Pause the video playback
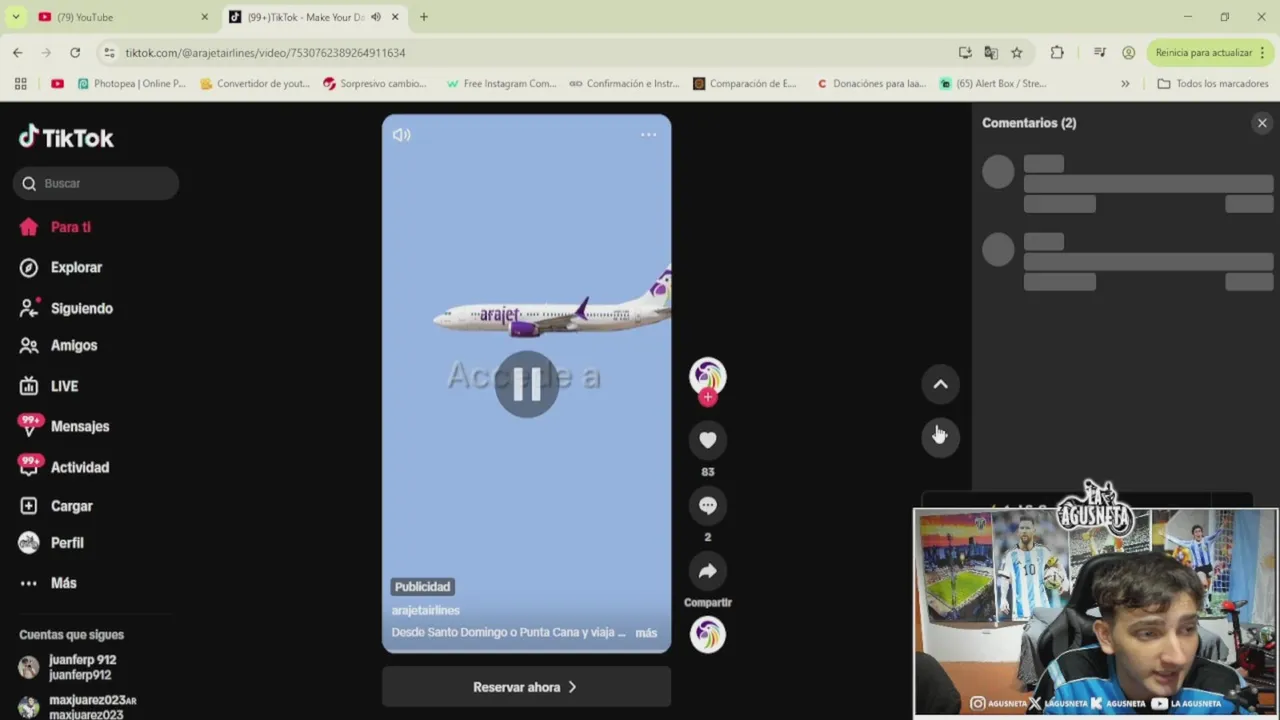Viewport: 1280px width, 720px height. 526,384
